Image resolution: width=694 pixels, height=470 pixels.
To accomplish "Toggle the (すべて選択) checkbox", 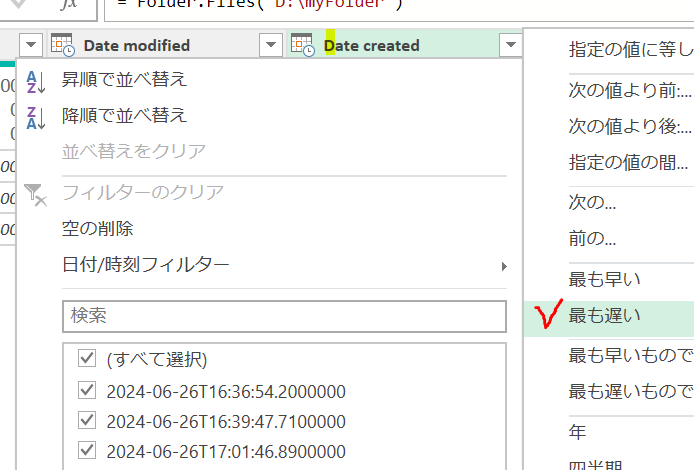I will (86, 358).
